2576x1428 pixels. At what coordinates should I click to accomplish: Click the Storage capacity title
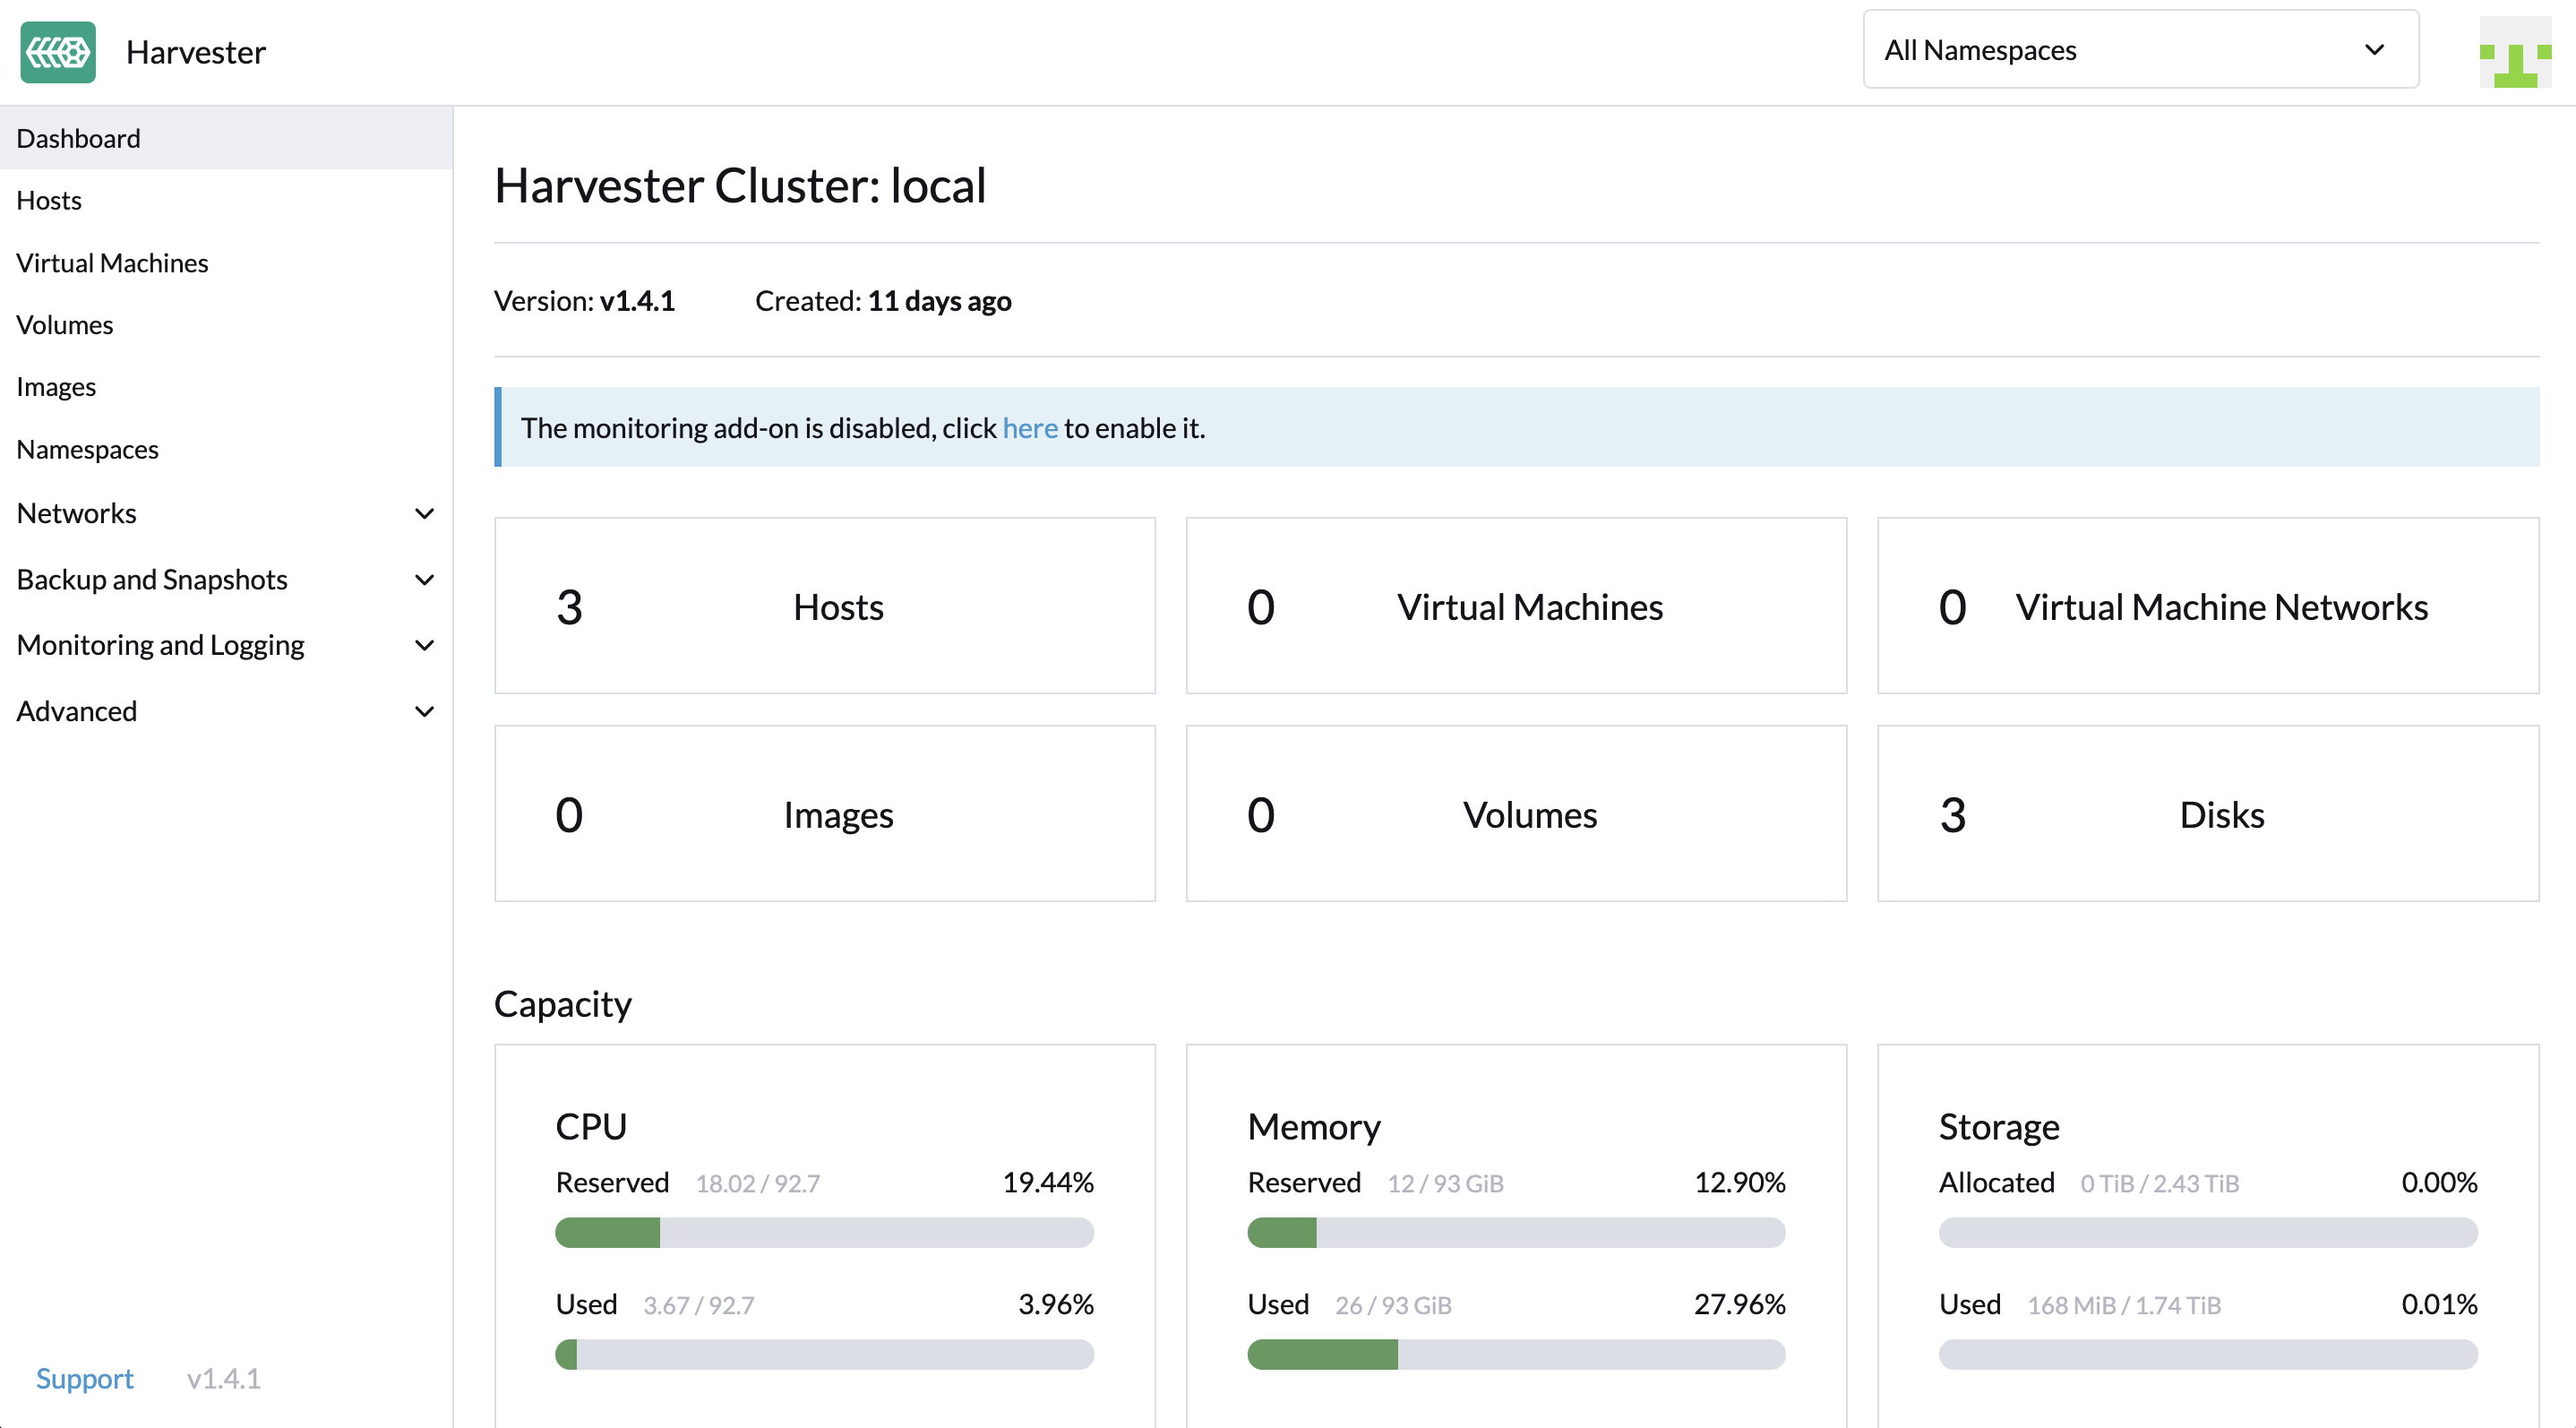click(1999, 1127)
